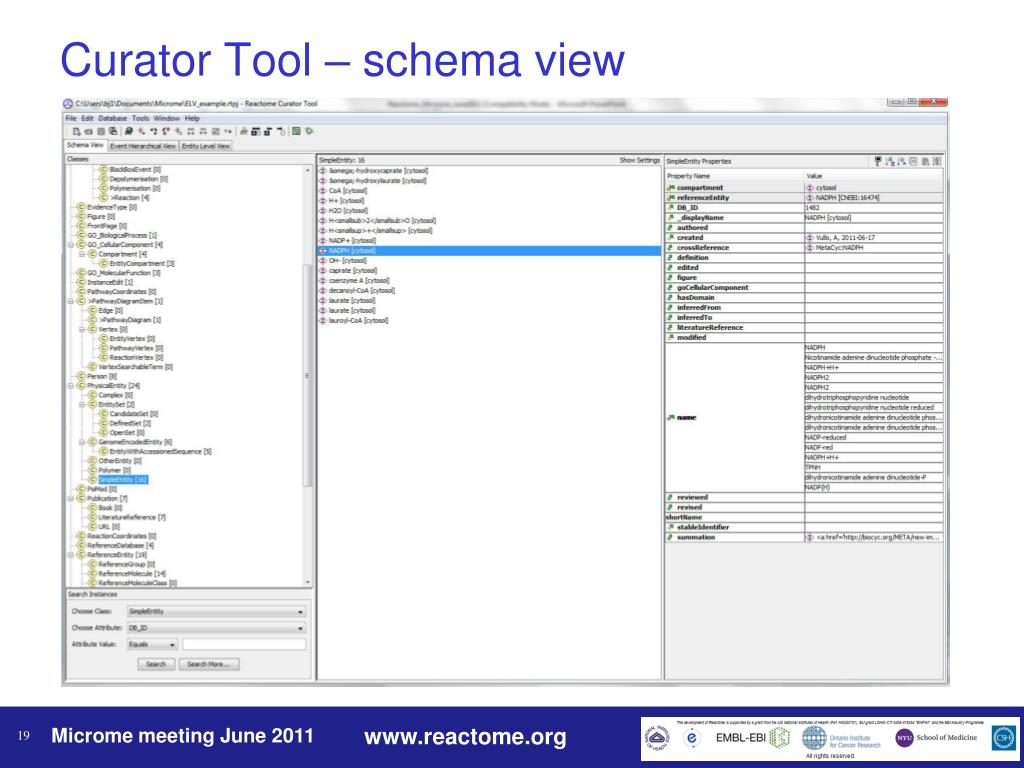Viewport: 1024px width, 768px height.
Task: Click the Reactome logo icon in title bar
Action: point(68,104)
